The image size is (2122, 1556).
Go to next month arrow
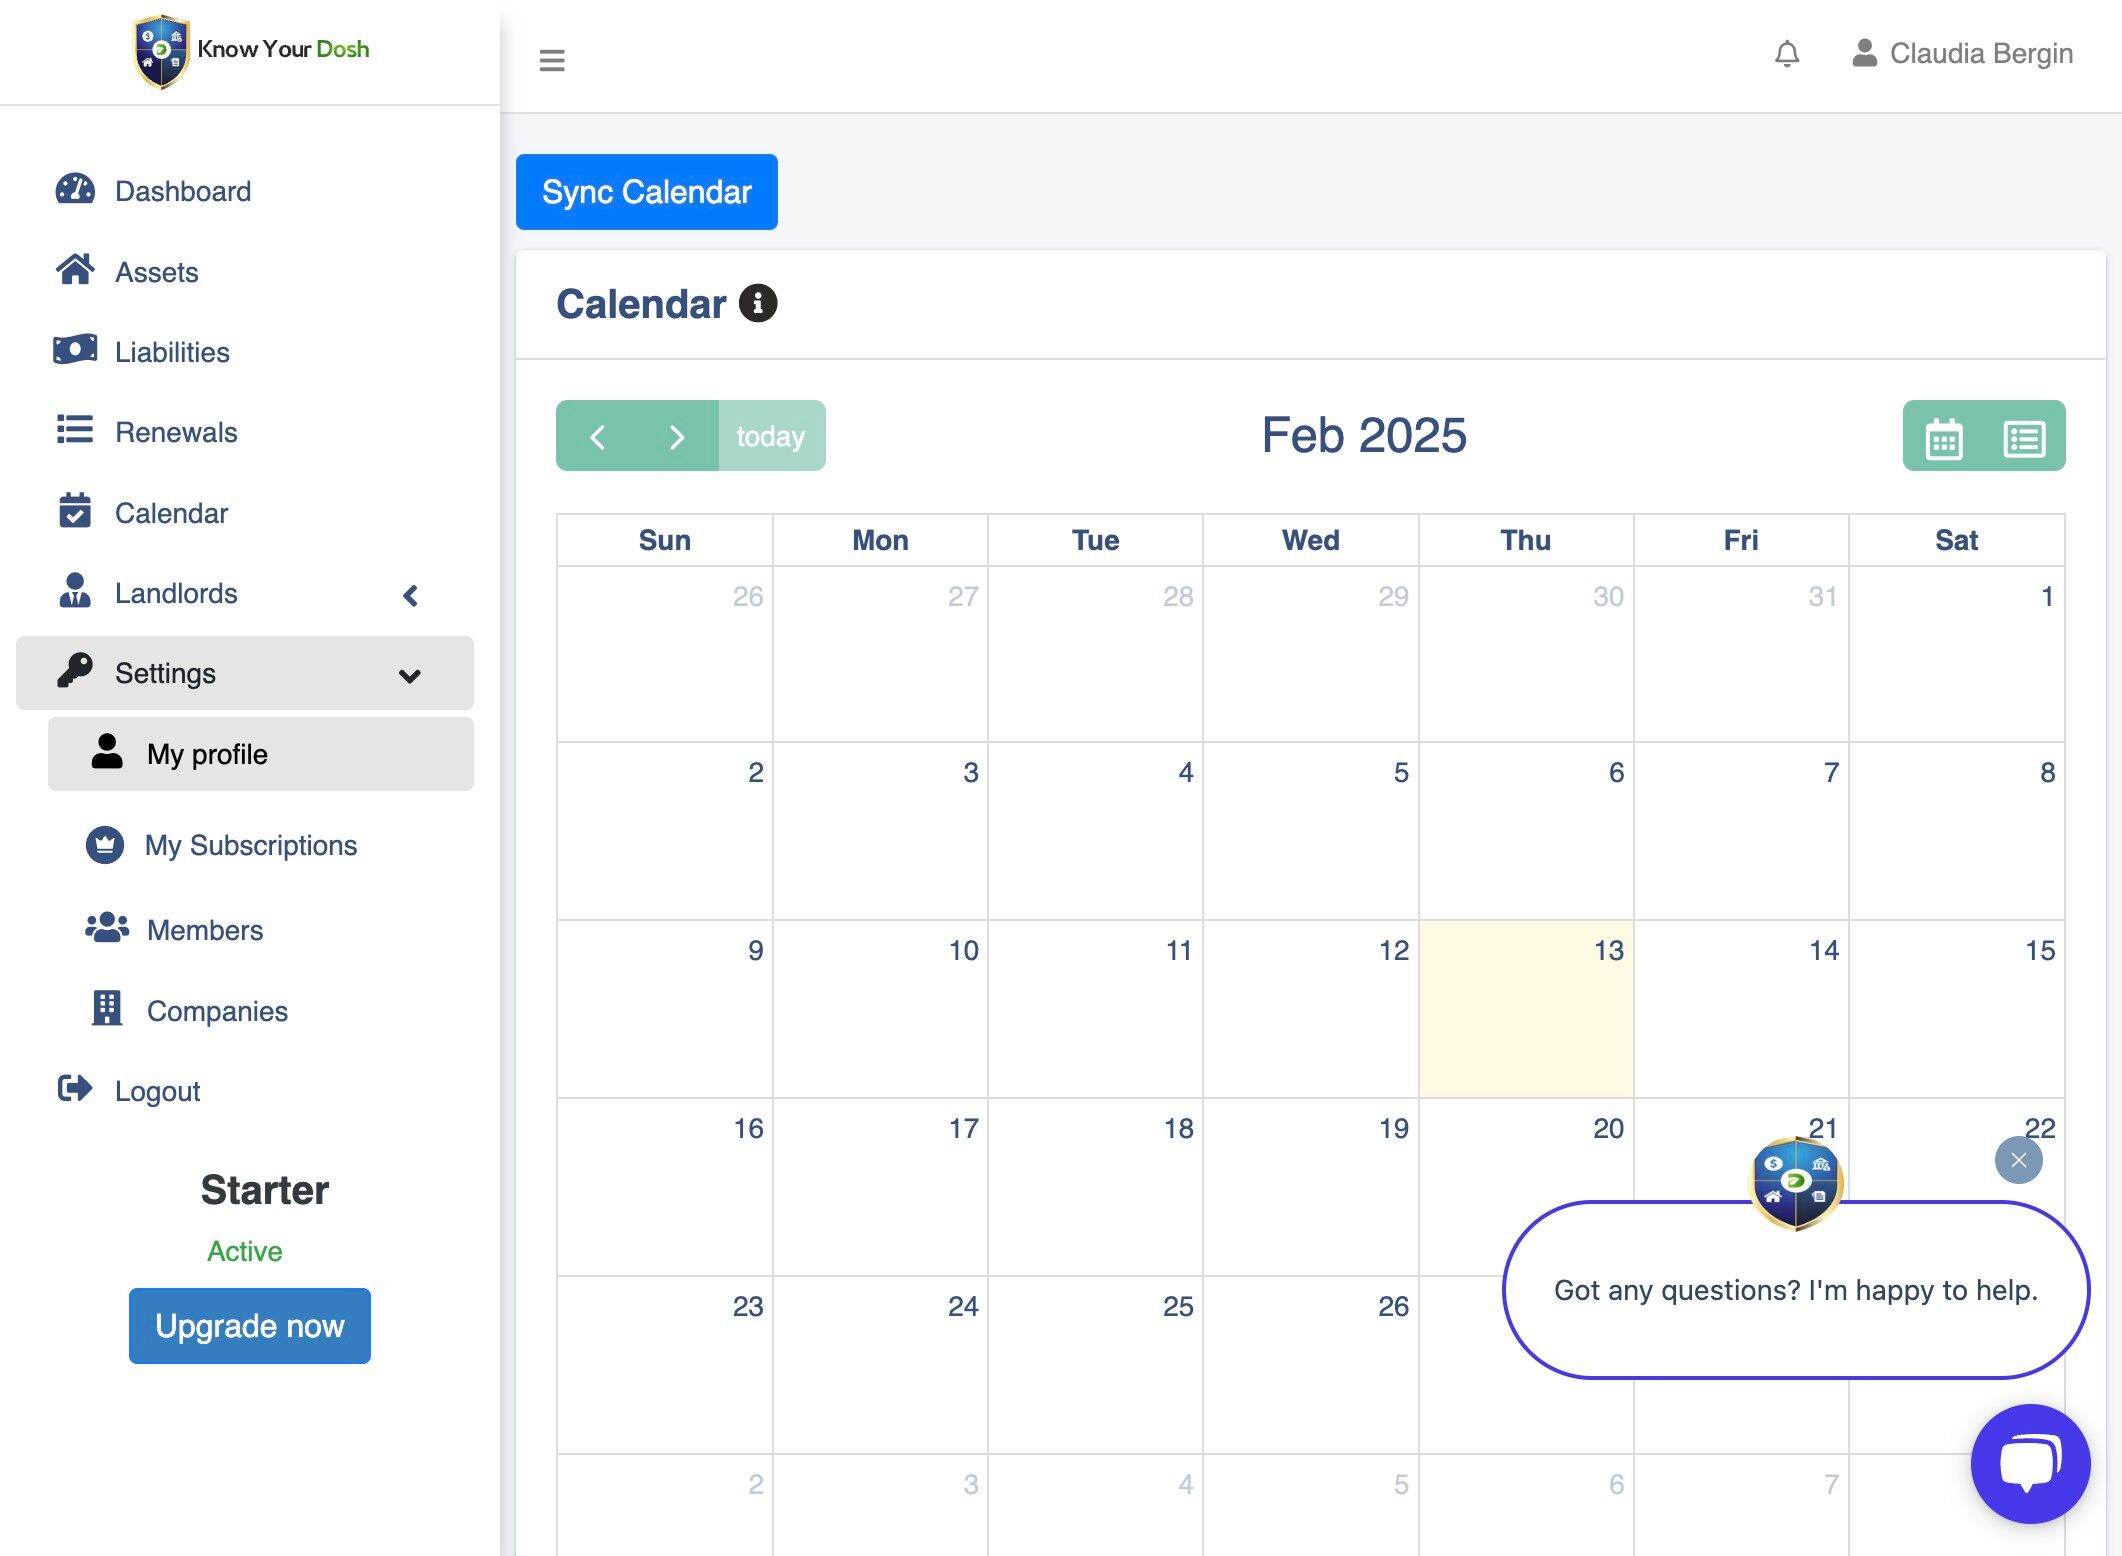[677, 437]
